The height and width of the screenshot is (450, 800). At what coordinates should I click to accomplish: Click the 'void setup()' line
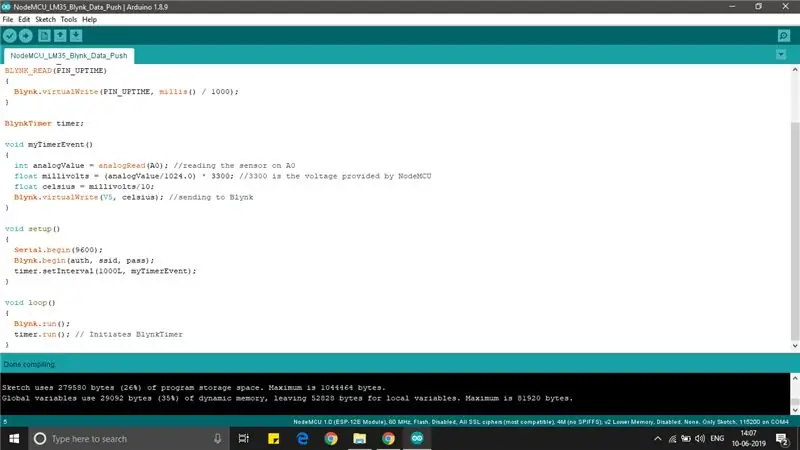[32, 229]
